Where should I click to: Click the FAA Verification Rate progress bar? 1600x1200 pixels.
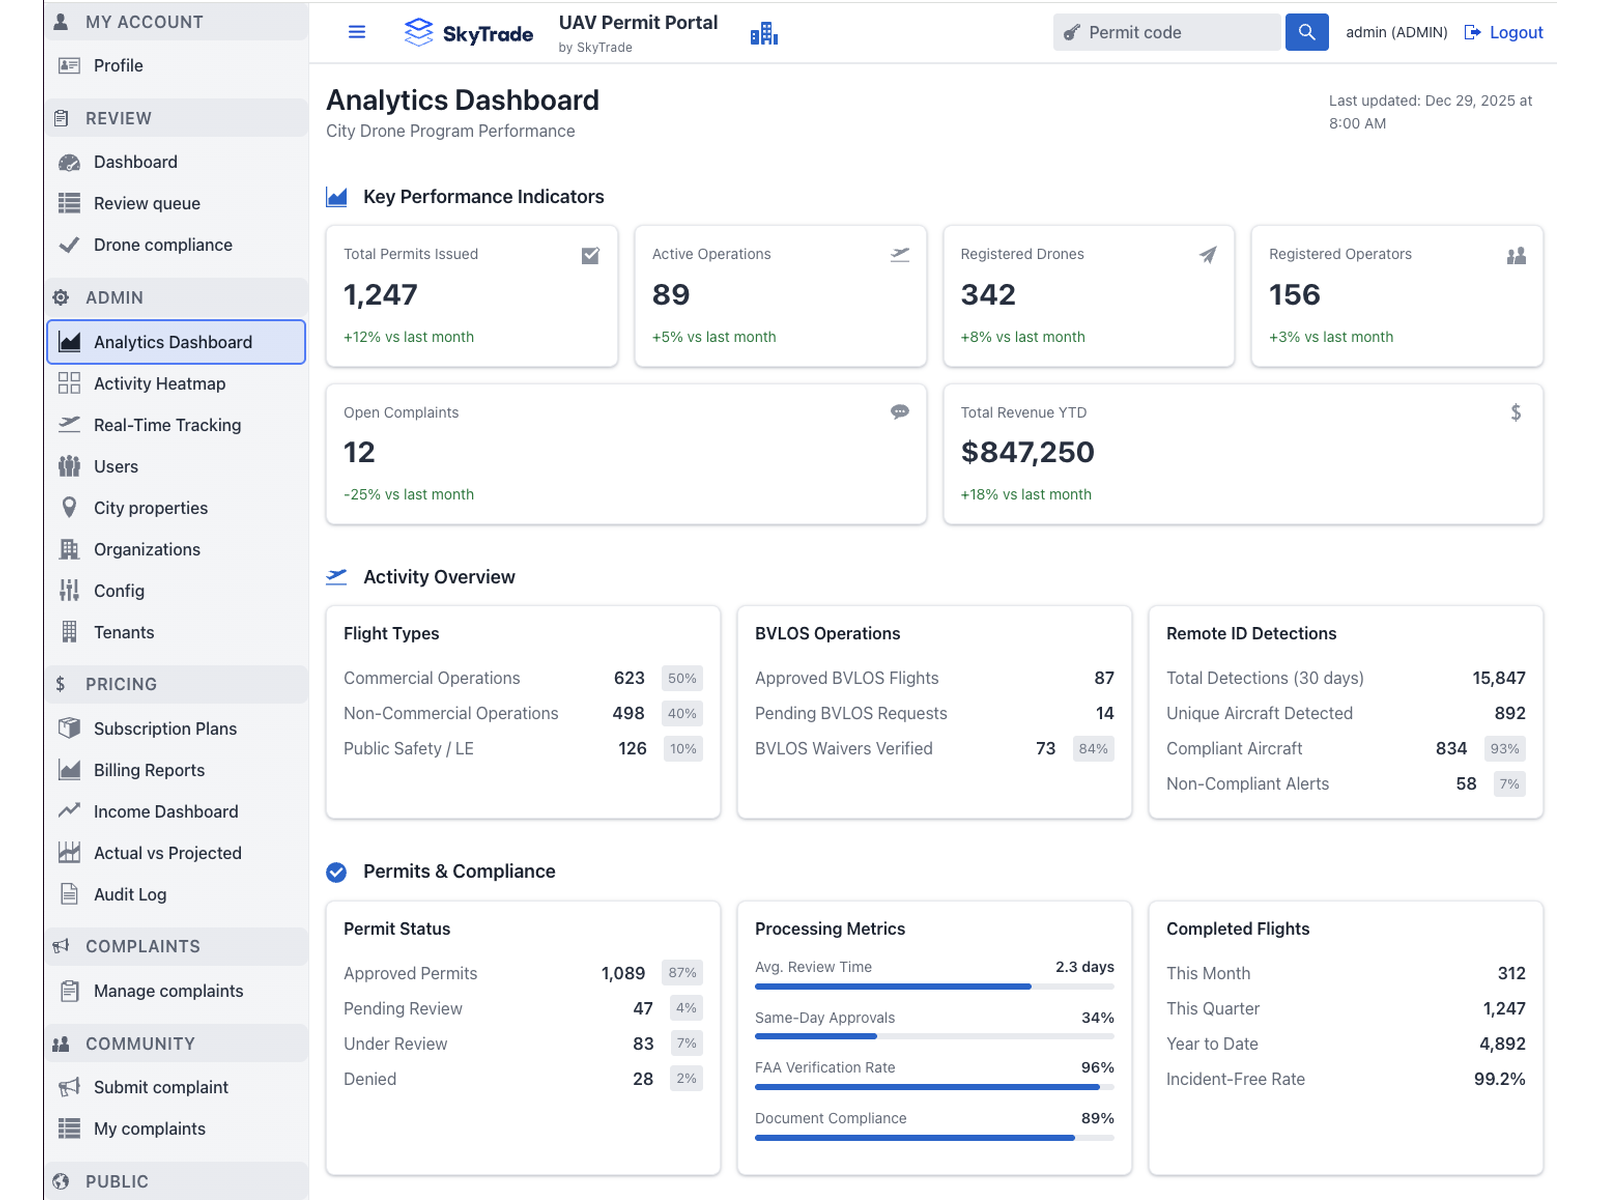click(x=933, y=1087)
